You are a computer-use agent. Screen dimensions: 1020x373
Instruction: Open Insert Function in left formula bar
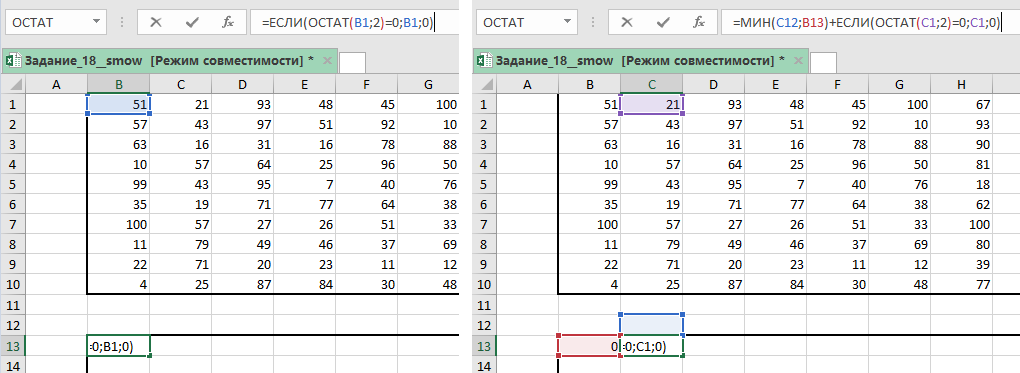228,22
